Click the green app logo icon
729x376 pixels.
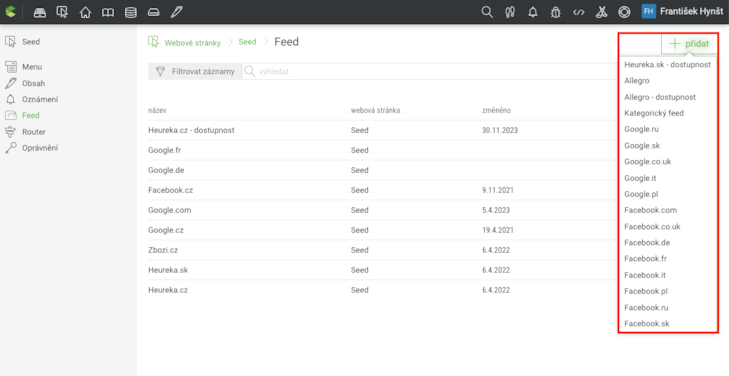[x=10, y=12]
